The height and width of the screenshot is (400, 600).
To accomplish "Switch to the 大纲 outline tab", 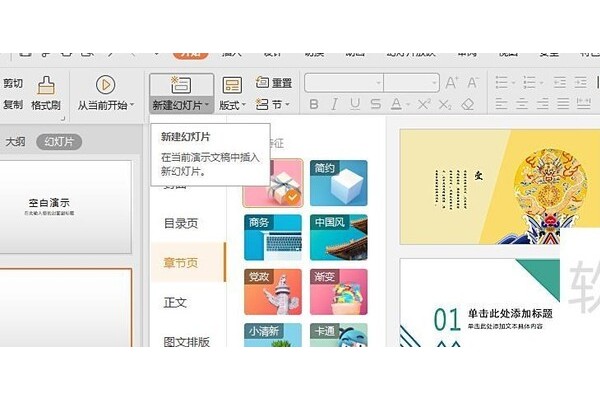I will click(x=15, y=142).
